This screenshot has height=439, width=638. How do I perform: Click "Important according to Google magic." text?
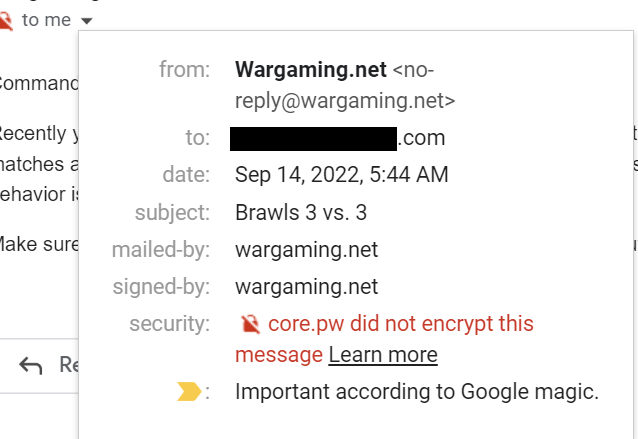tap(416, 392)
